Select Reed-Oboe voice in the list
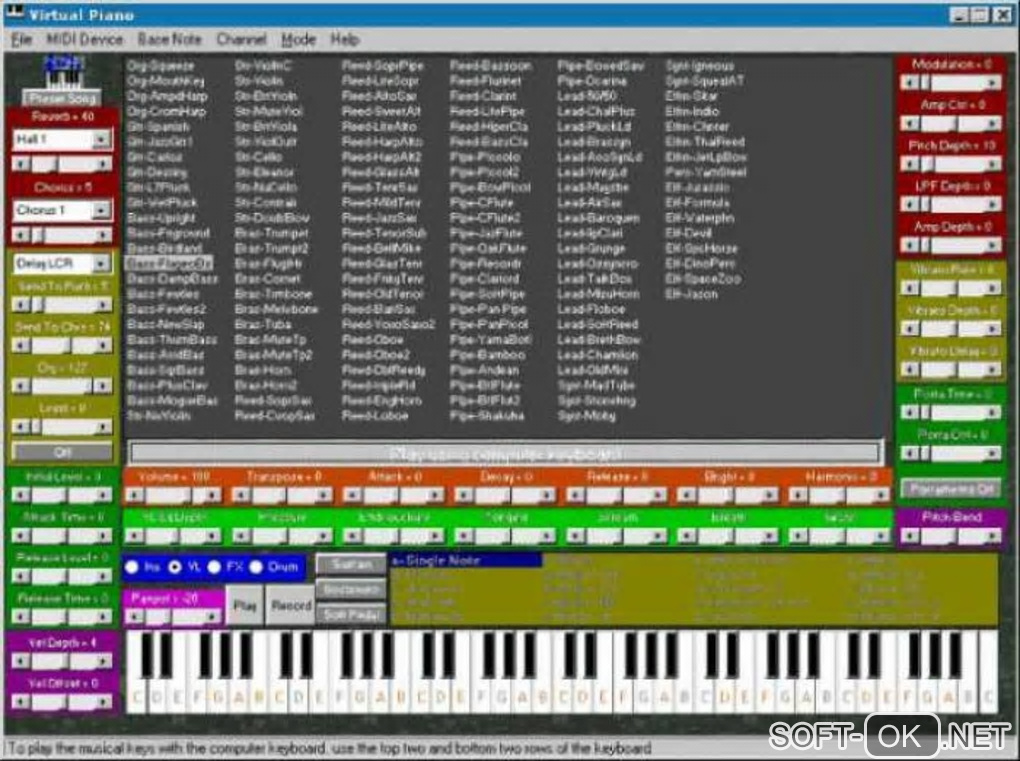1020x761 pixels. click(373, 340)
